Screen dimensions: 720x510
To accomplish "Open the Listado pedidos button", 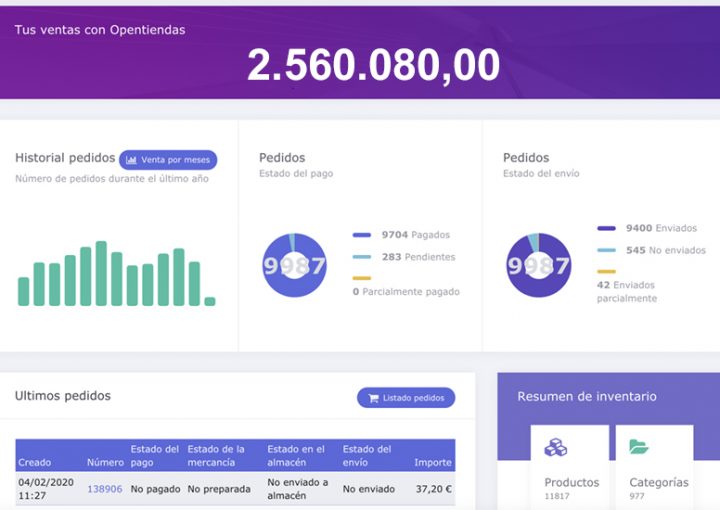I will 406,398.
